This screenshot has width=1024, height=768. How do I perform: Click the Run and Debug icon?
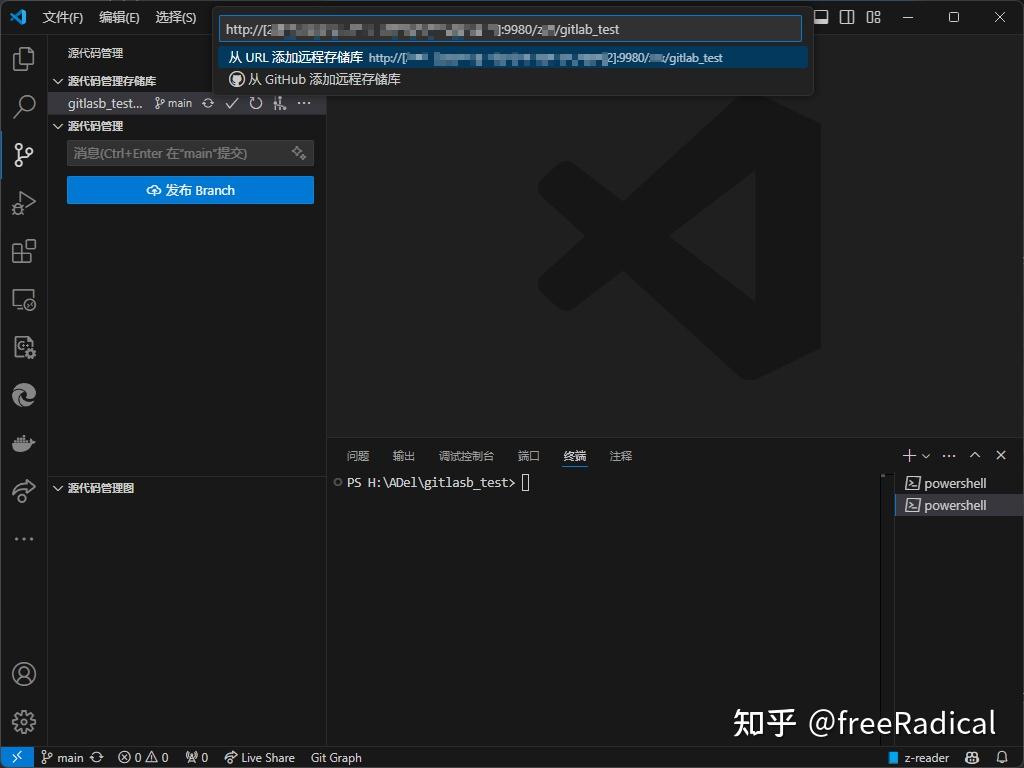pyautogui.click(x=22, y=203)
